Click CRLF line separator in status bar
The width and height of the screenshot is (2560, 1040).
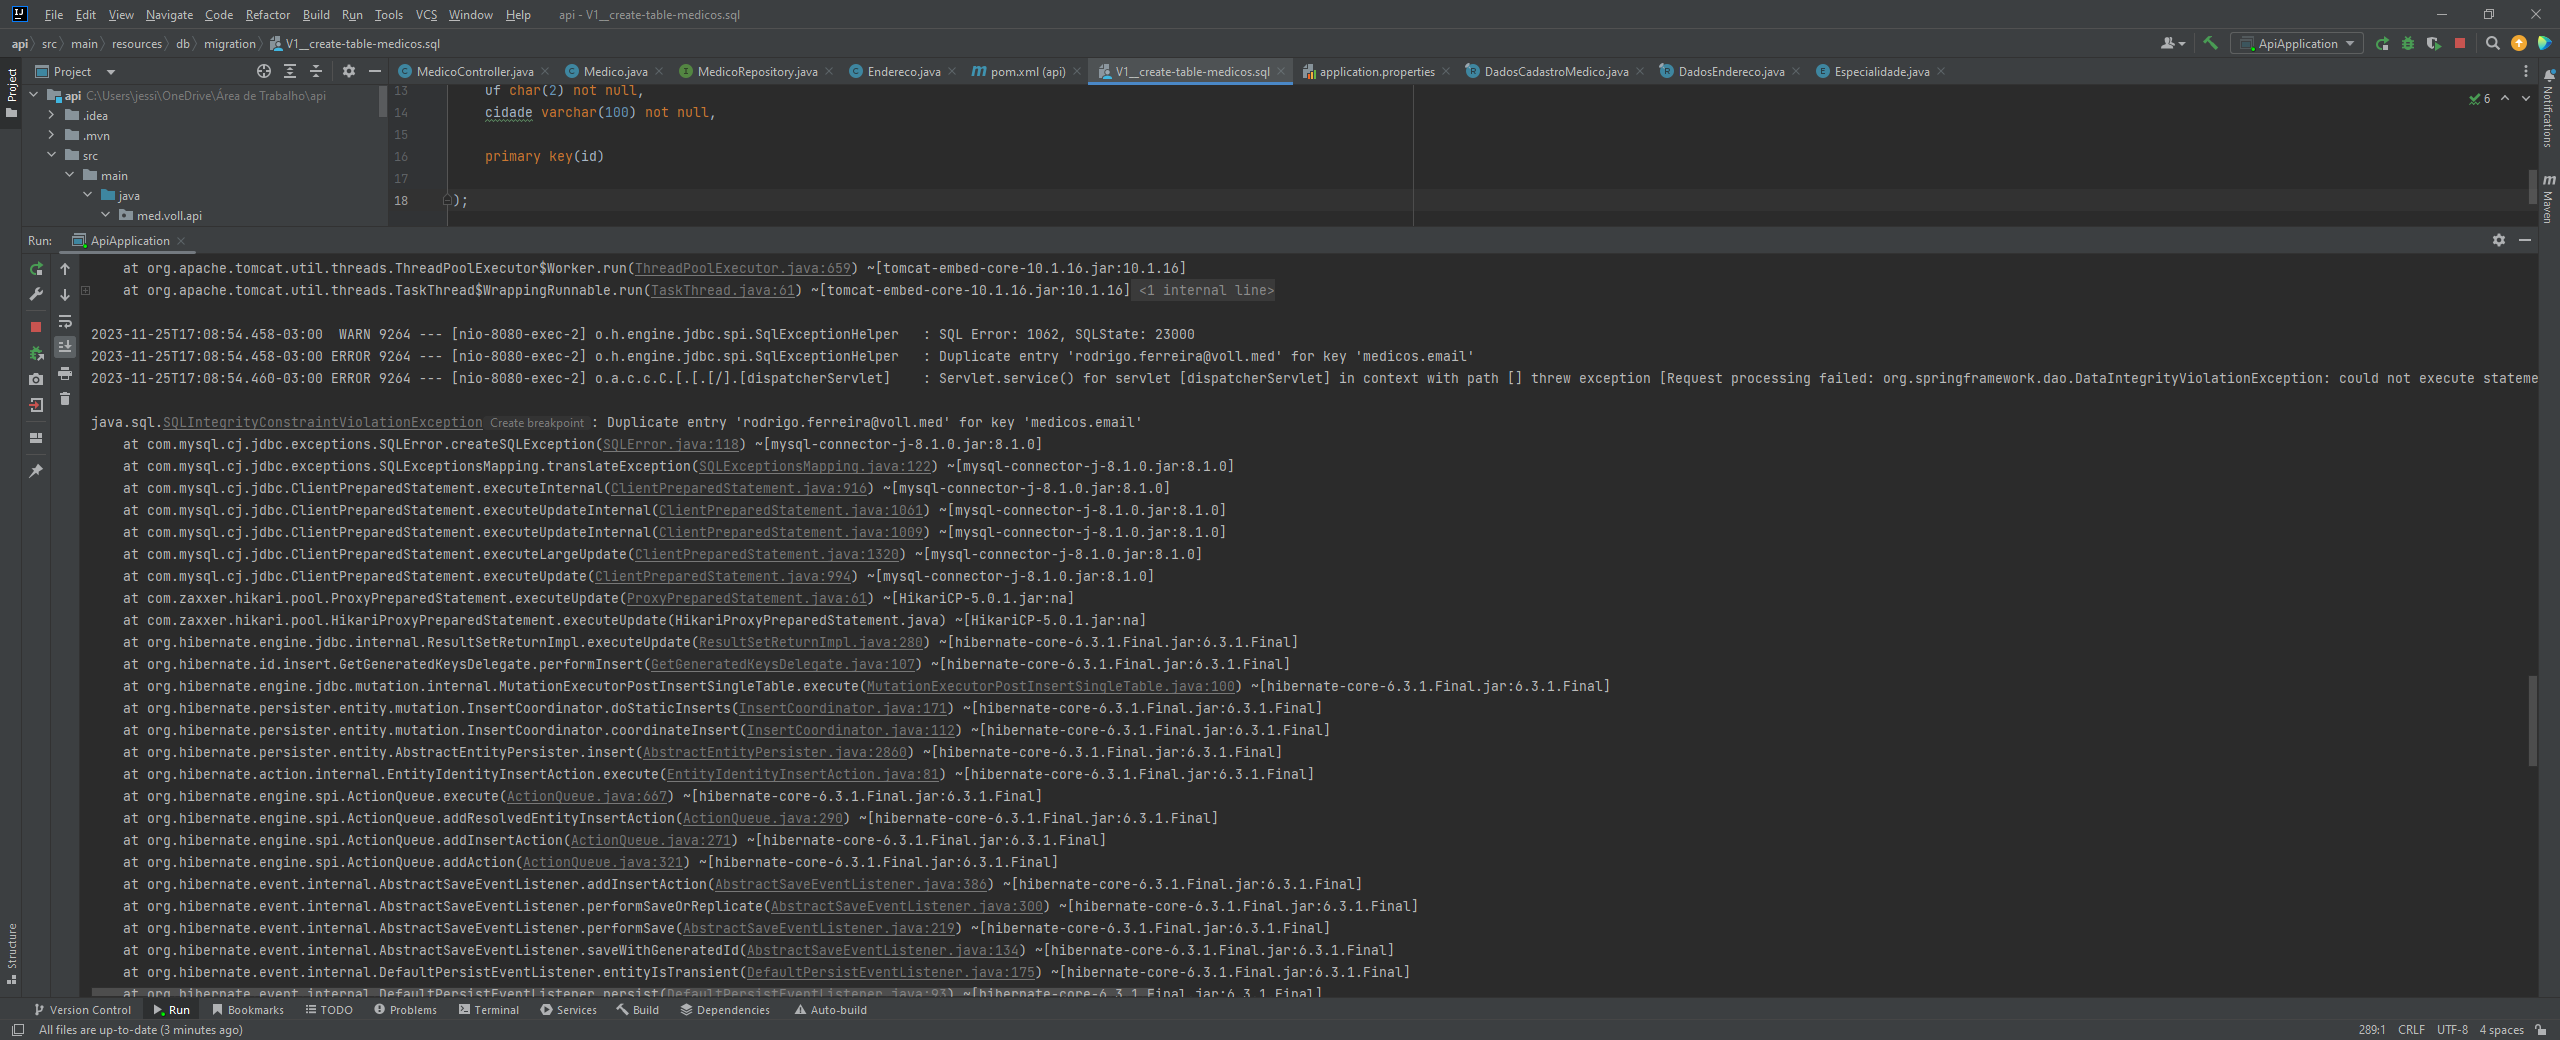tap(2411, 1030)
